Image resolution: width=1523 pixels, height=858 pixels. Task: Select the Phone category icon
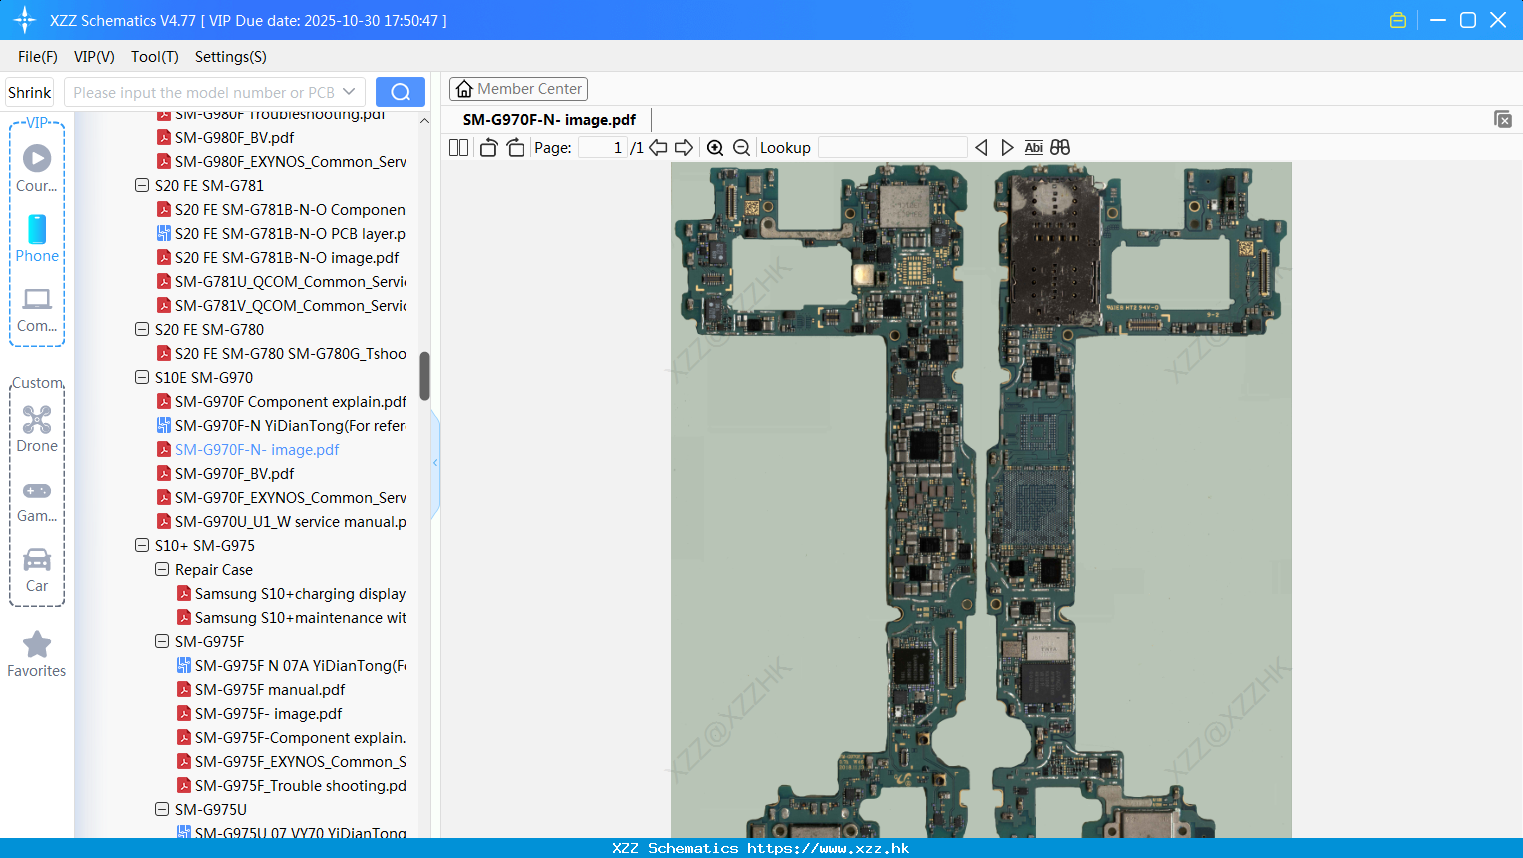click(x=37, y=238)
